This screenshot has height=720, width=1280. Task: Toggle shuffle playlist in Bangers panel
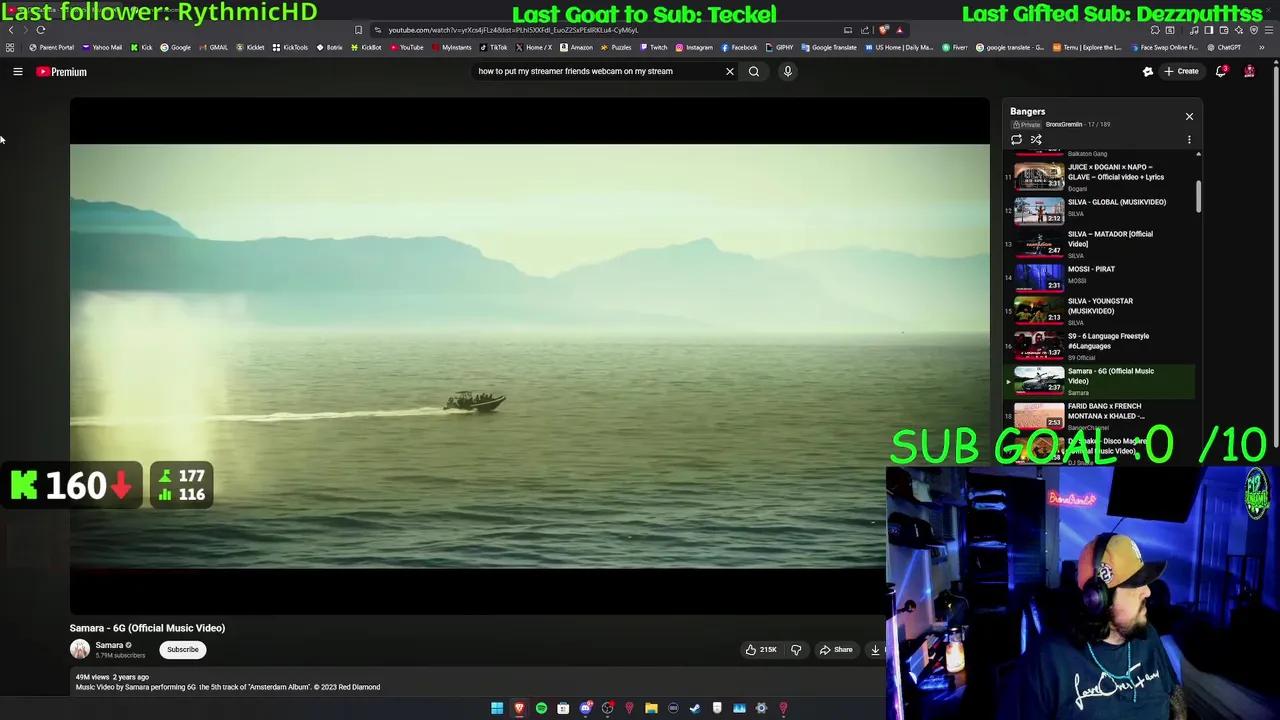pyautogui.click(x=1036, y=140)
